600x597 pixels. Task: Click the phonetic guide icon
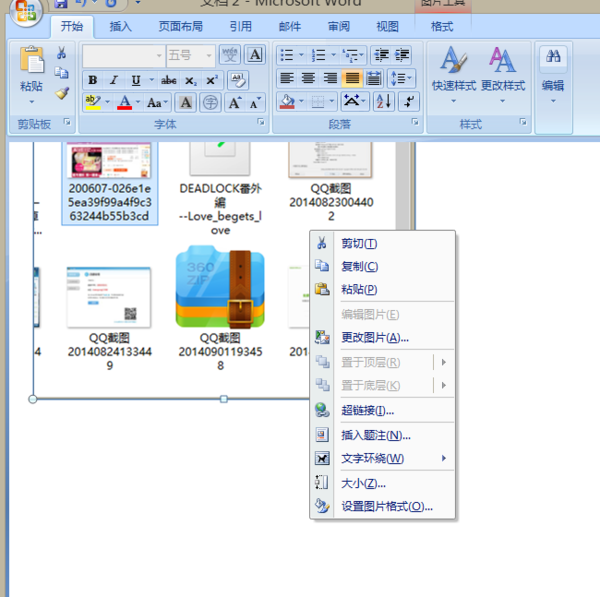[x=230, y=55]
